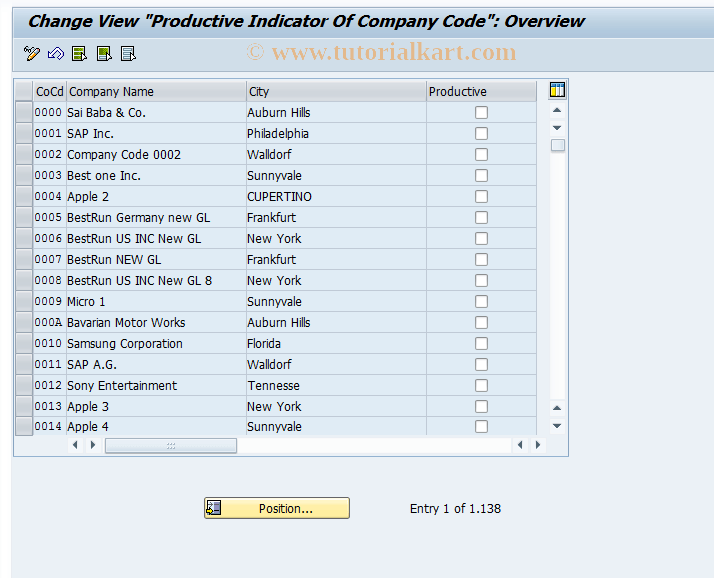Enable Productive for company code 0008

[x=481, y=281]
